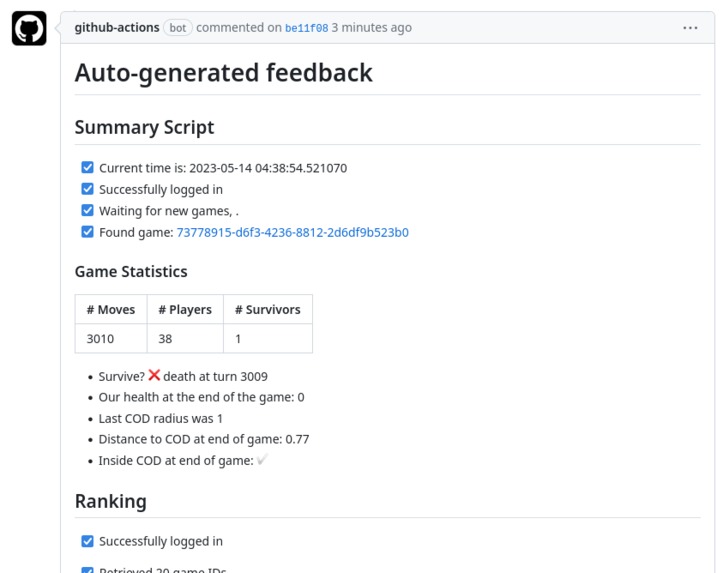Viewport: 723px width, 573px height.
Task: Toggle the Found game checkbox
Action: (87, 231)
